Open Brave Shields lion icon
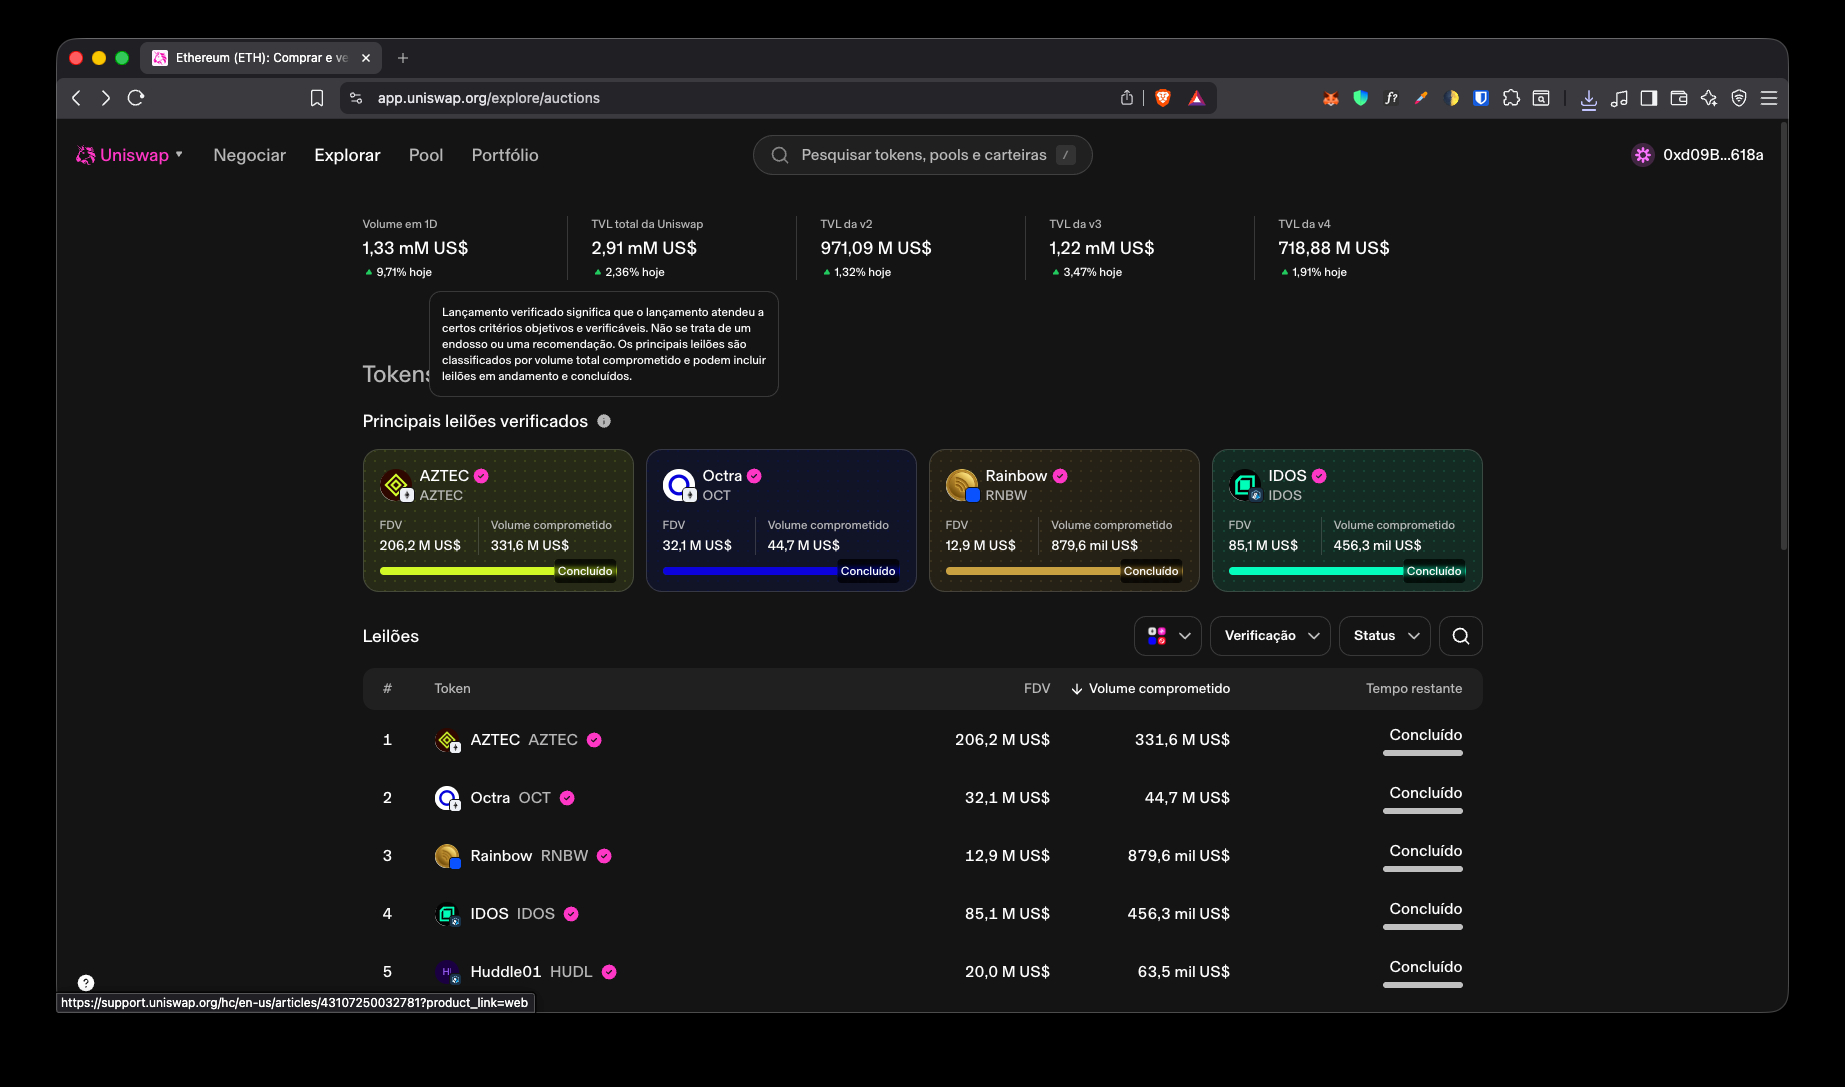The height and width of the screenshot is (1087, 1845). (x=1163, y=98)
